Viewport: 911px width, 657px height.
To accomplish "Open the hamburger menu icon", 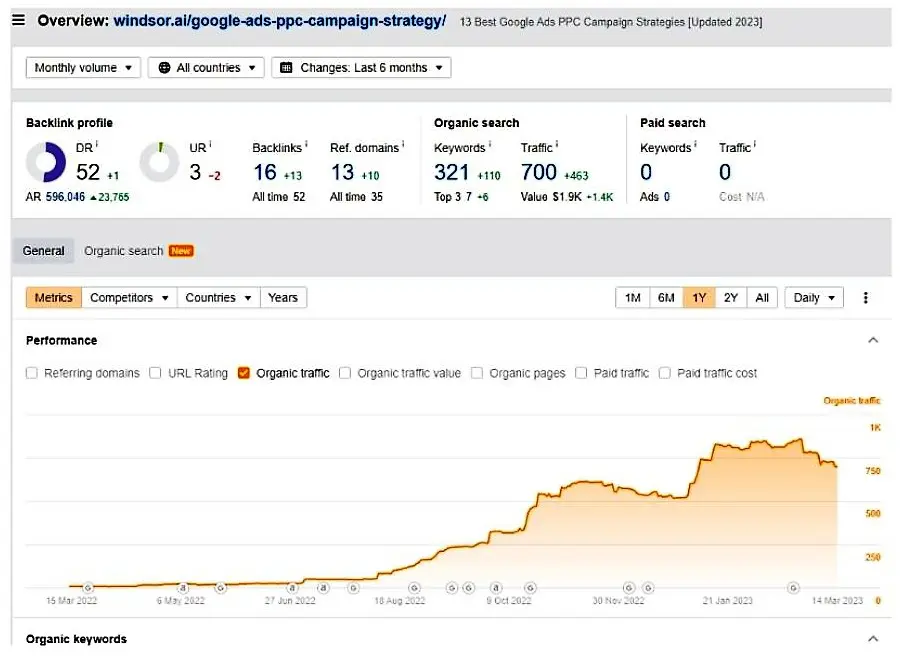I will pyautogui.click(x=19, y=20).
